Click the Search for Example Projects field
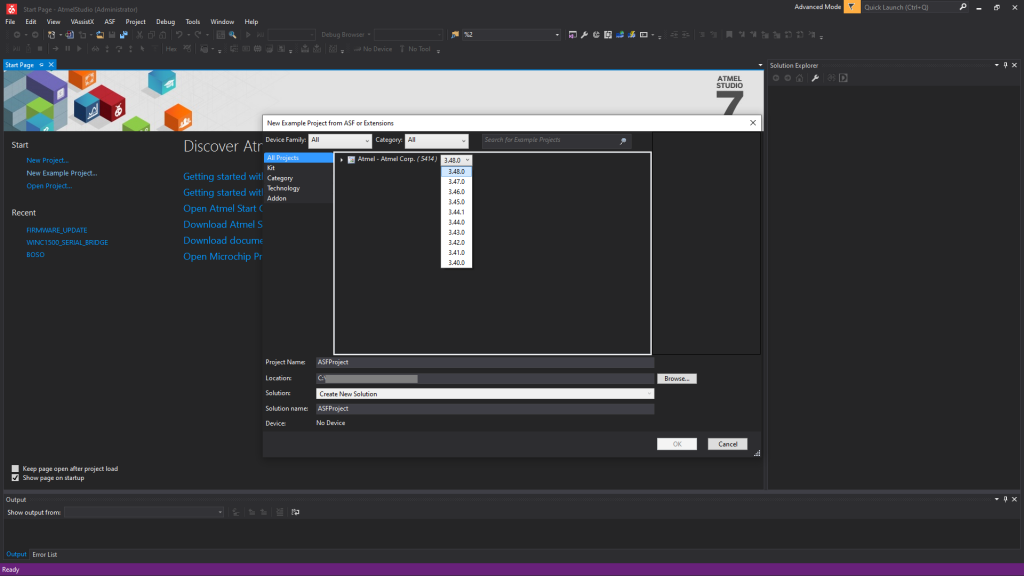Image resolution: width=1024 pixels, height=576 pixels. (556, 140)
